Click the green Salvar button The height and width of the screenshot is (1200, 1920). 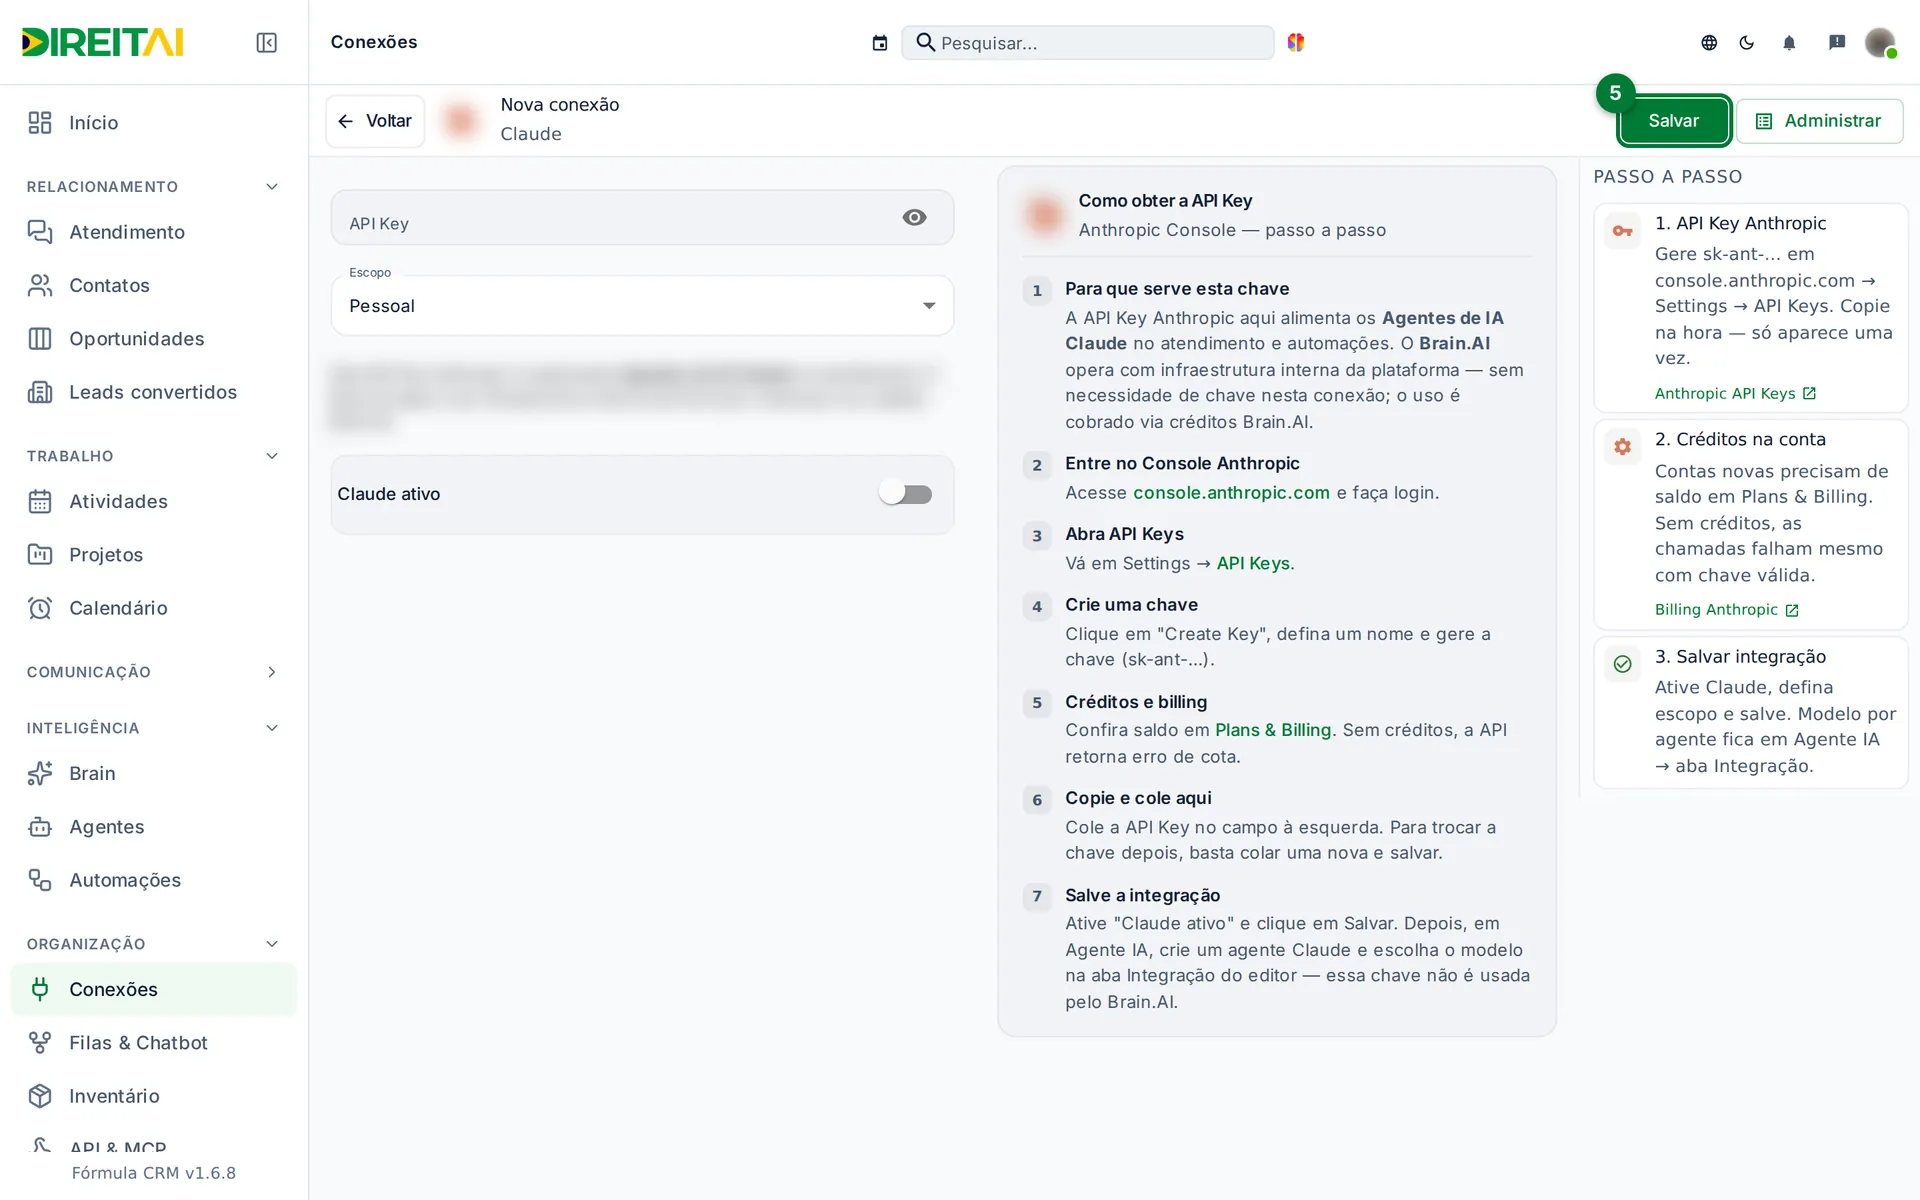pos(1673,121)
